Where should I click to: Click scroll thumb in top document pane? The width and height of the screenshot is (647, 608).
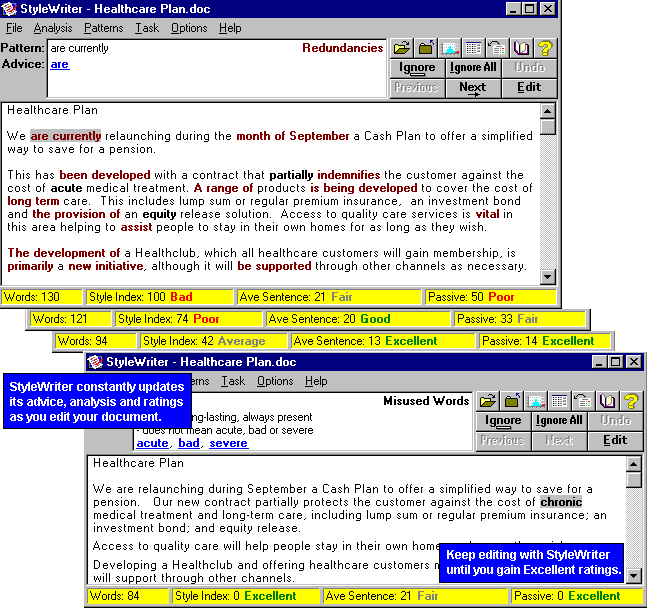548,127
